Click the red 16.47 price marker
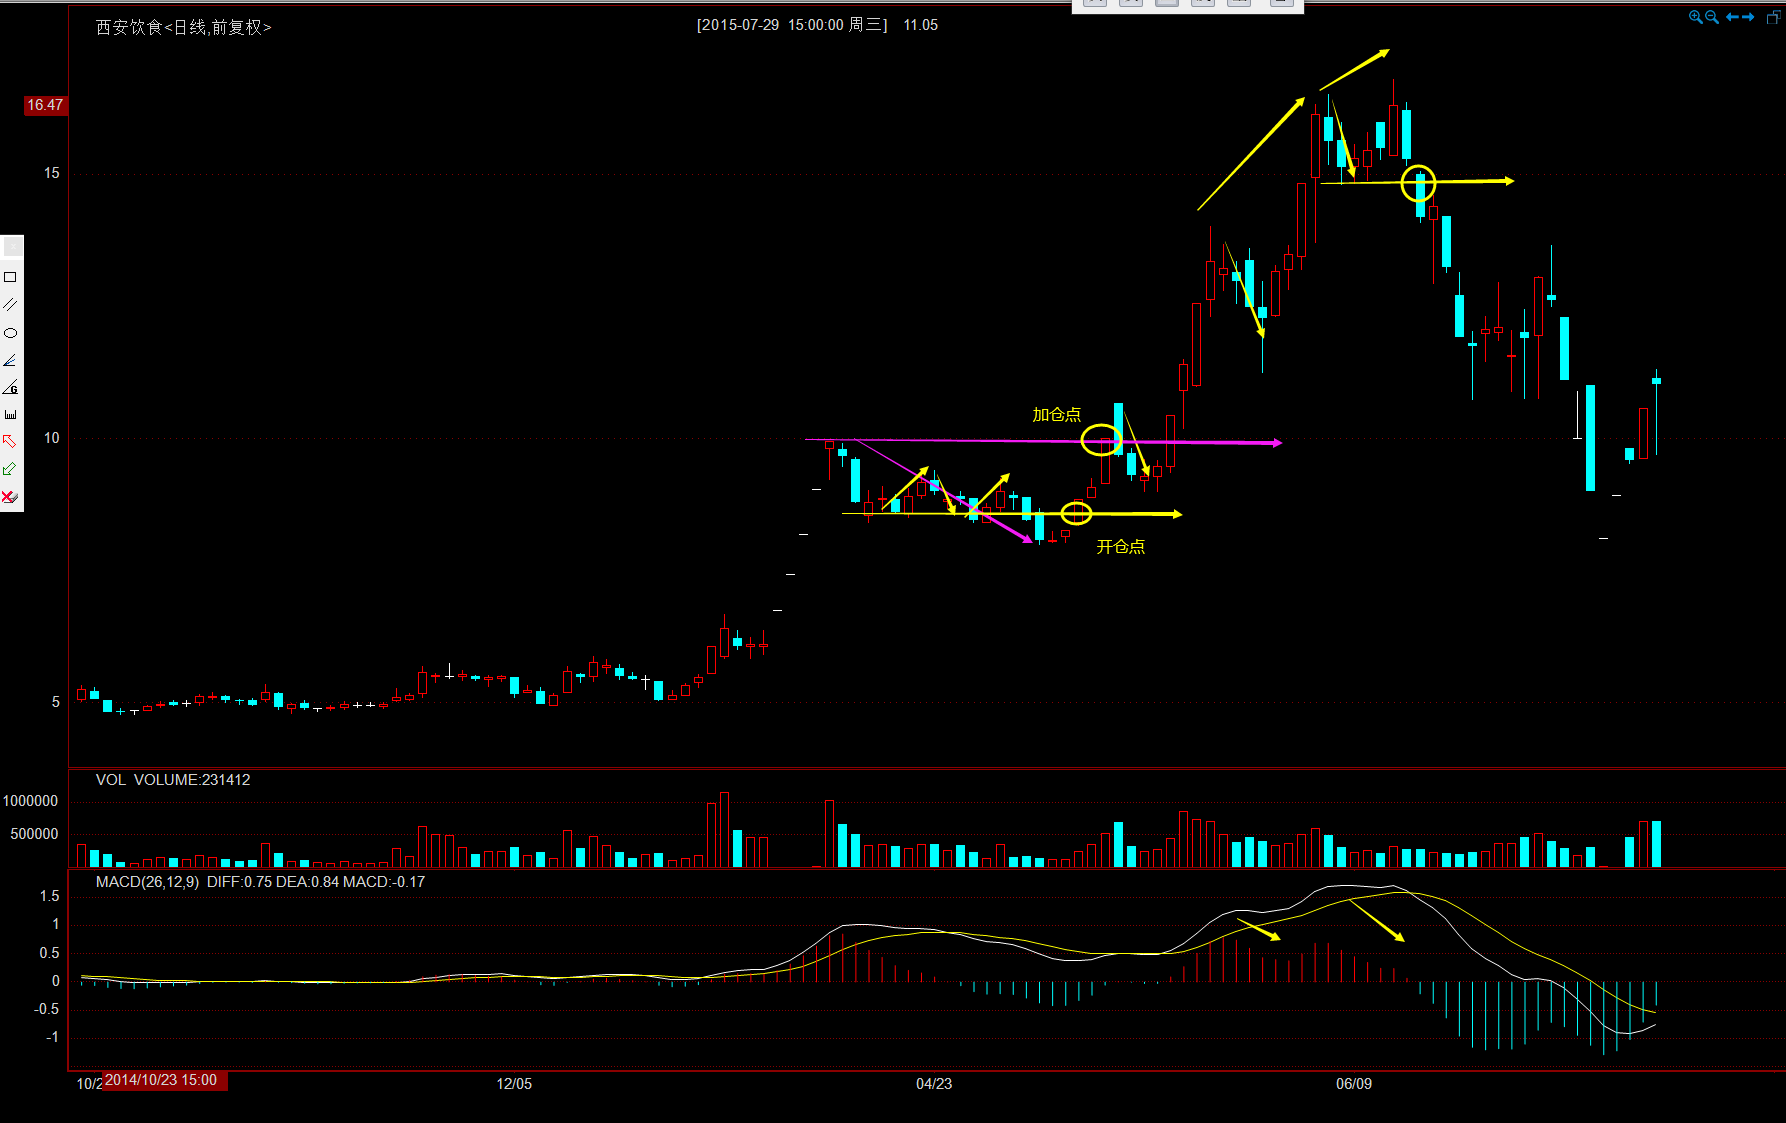The height and width of the screenshot is (1123, 1786). [x=45, y=105]
